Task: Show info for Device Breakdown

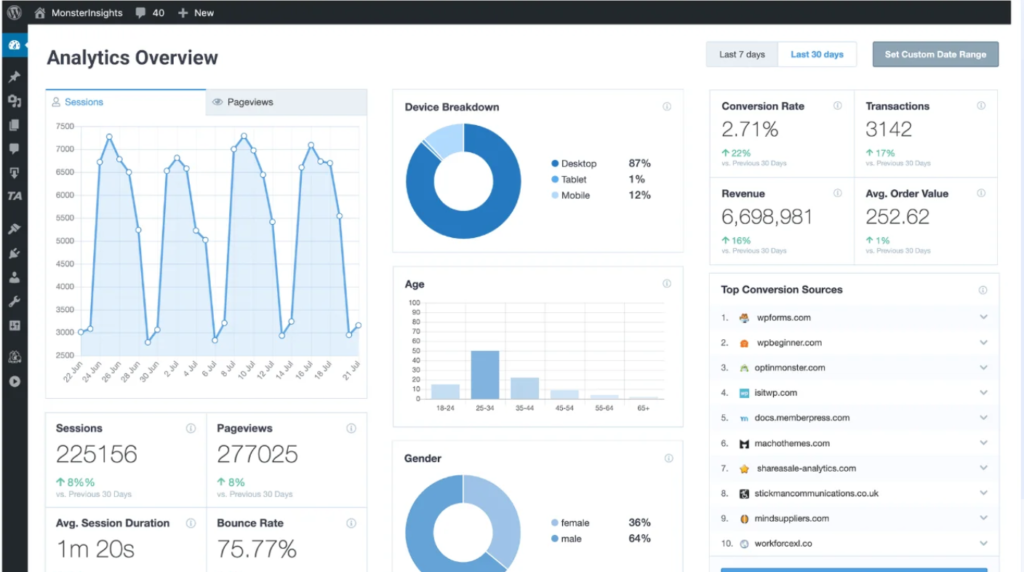Action: point(667,106)
